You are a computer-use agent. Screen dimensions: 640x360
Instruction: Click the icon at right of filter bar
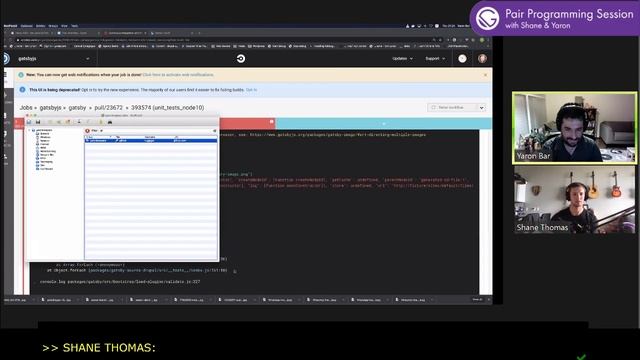(x=214, y=131)
